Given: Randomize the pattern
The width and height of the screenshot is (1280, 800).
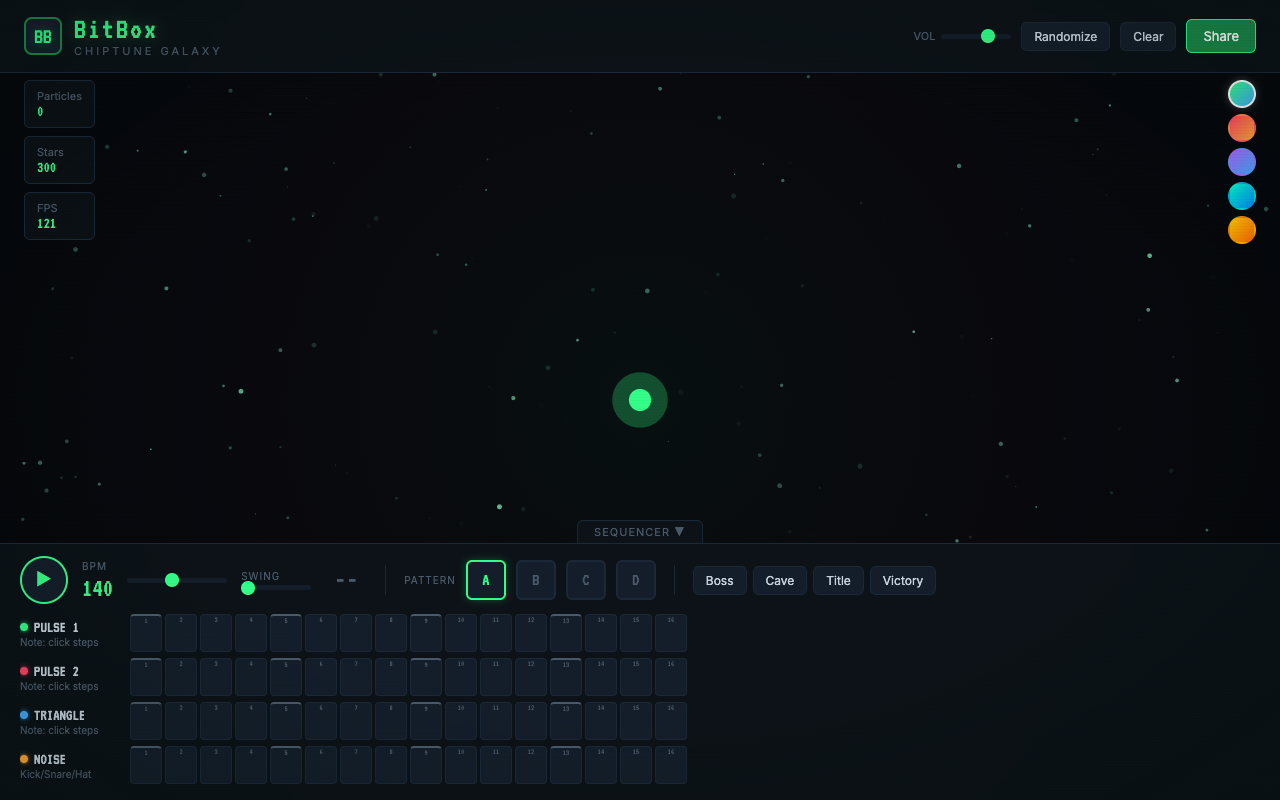Looking at the screenshot, I should (1065, 36).
